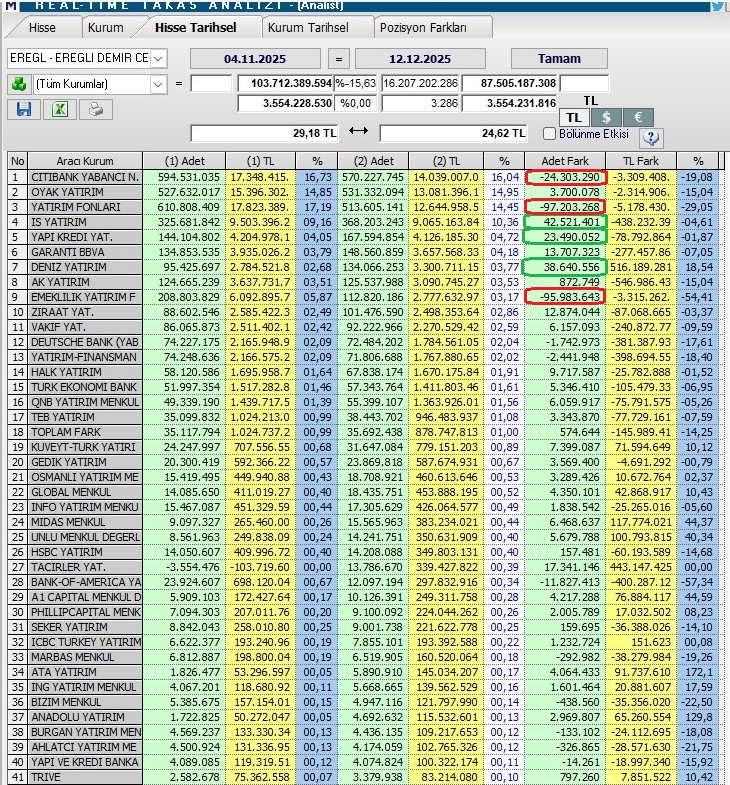Open help with the question mark icon
The image size is (730, 785).
click(651, 138)
